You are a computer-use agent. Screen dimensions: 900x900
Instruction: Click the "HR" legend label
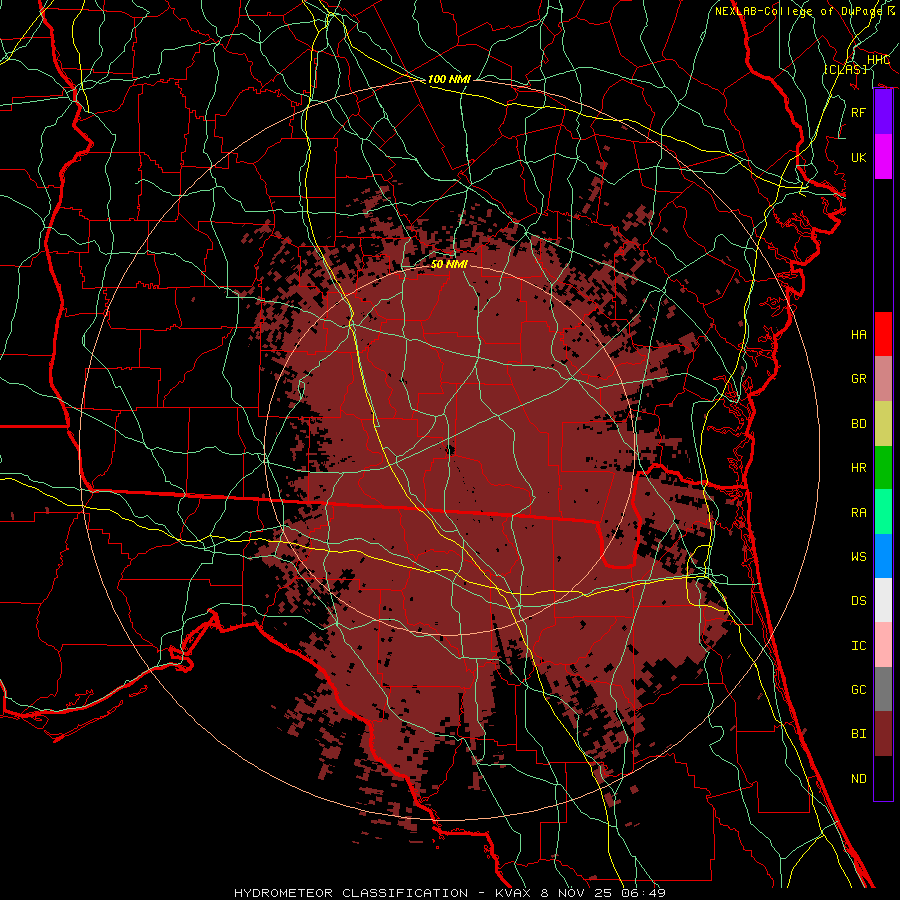858,468
